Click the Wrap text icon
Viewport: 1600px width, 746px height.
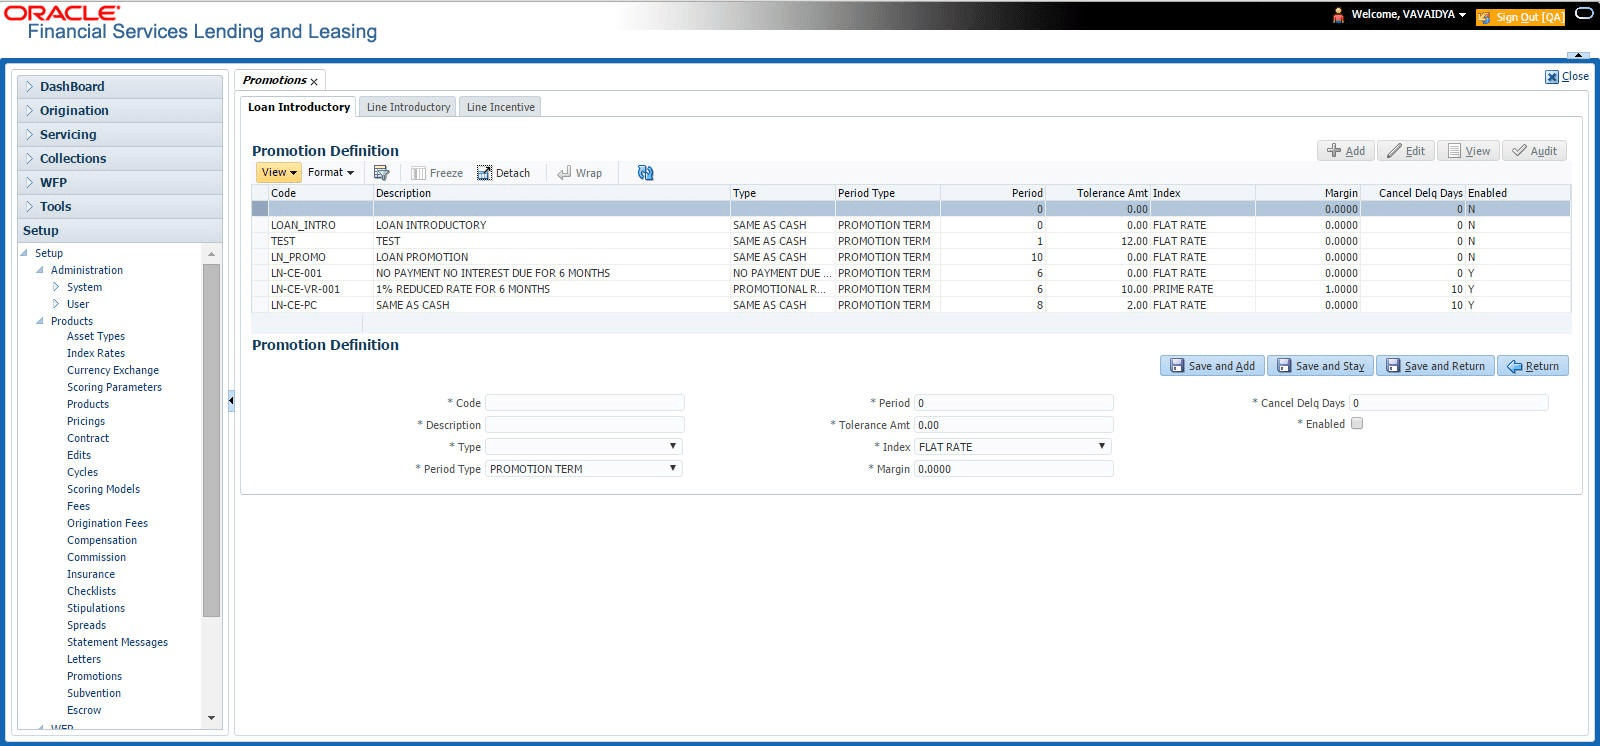564,173
